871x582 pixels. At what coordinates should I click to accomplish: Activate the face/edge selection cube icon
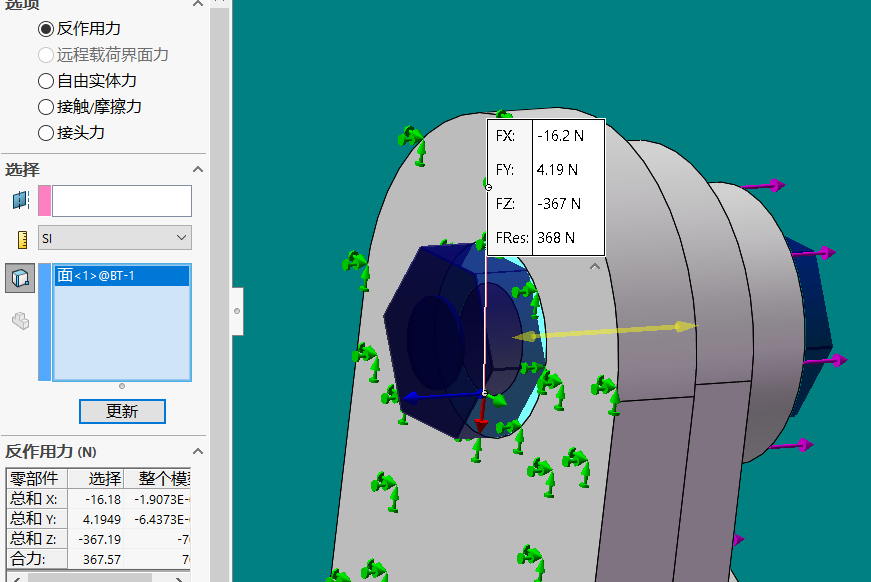point(20,278)
